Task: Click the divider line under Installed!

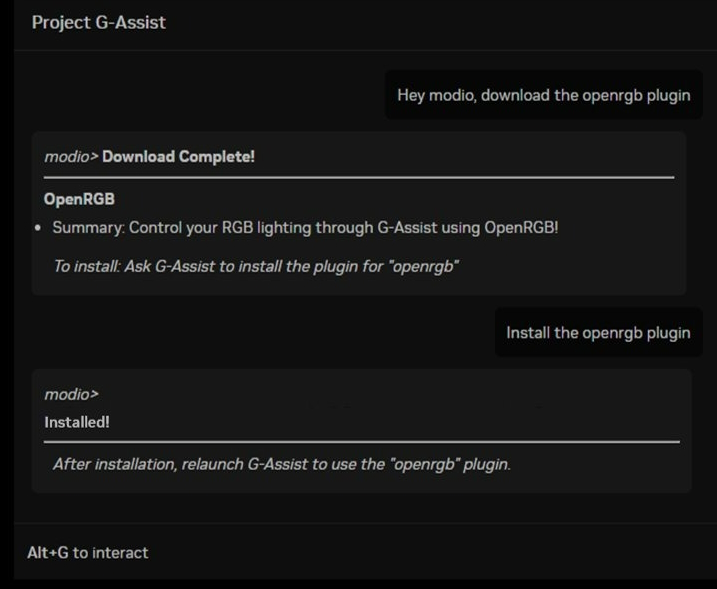Action: pyautogui.click(x=360, y=441)
